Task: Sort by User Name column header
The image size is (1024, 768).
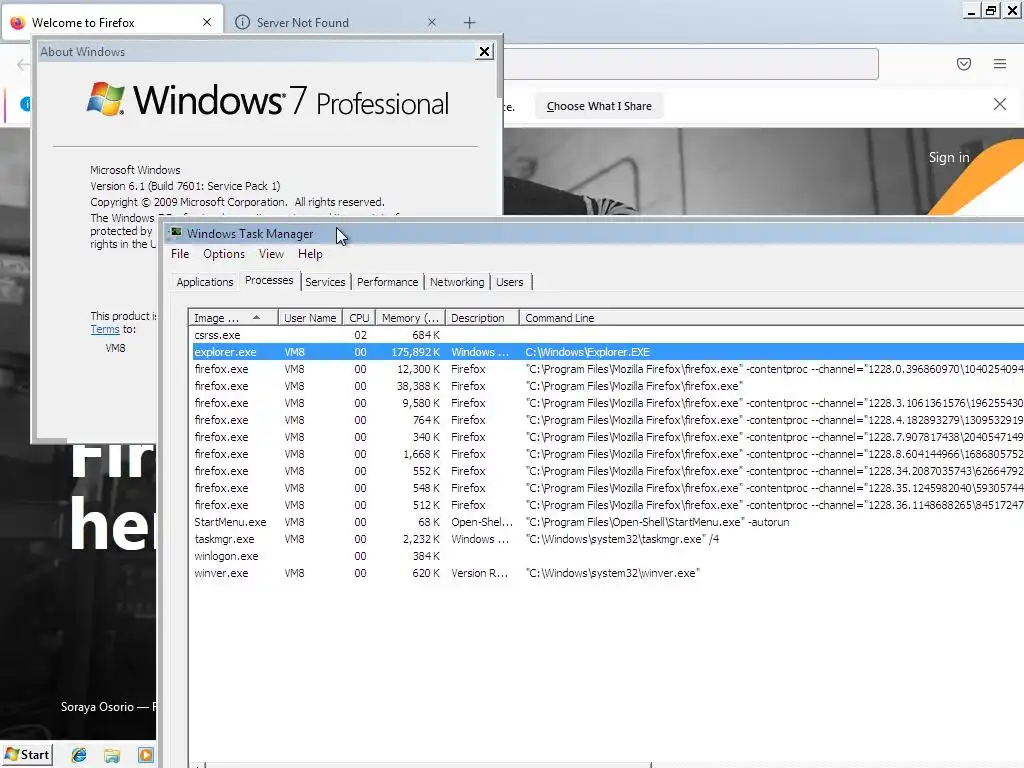Action: tap(310, 318)
